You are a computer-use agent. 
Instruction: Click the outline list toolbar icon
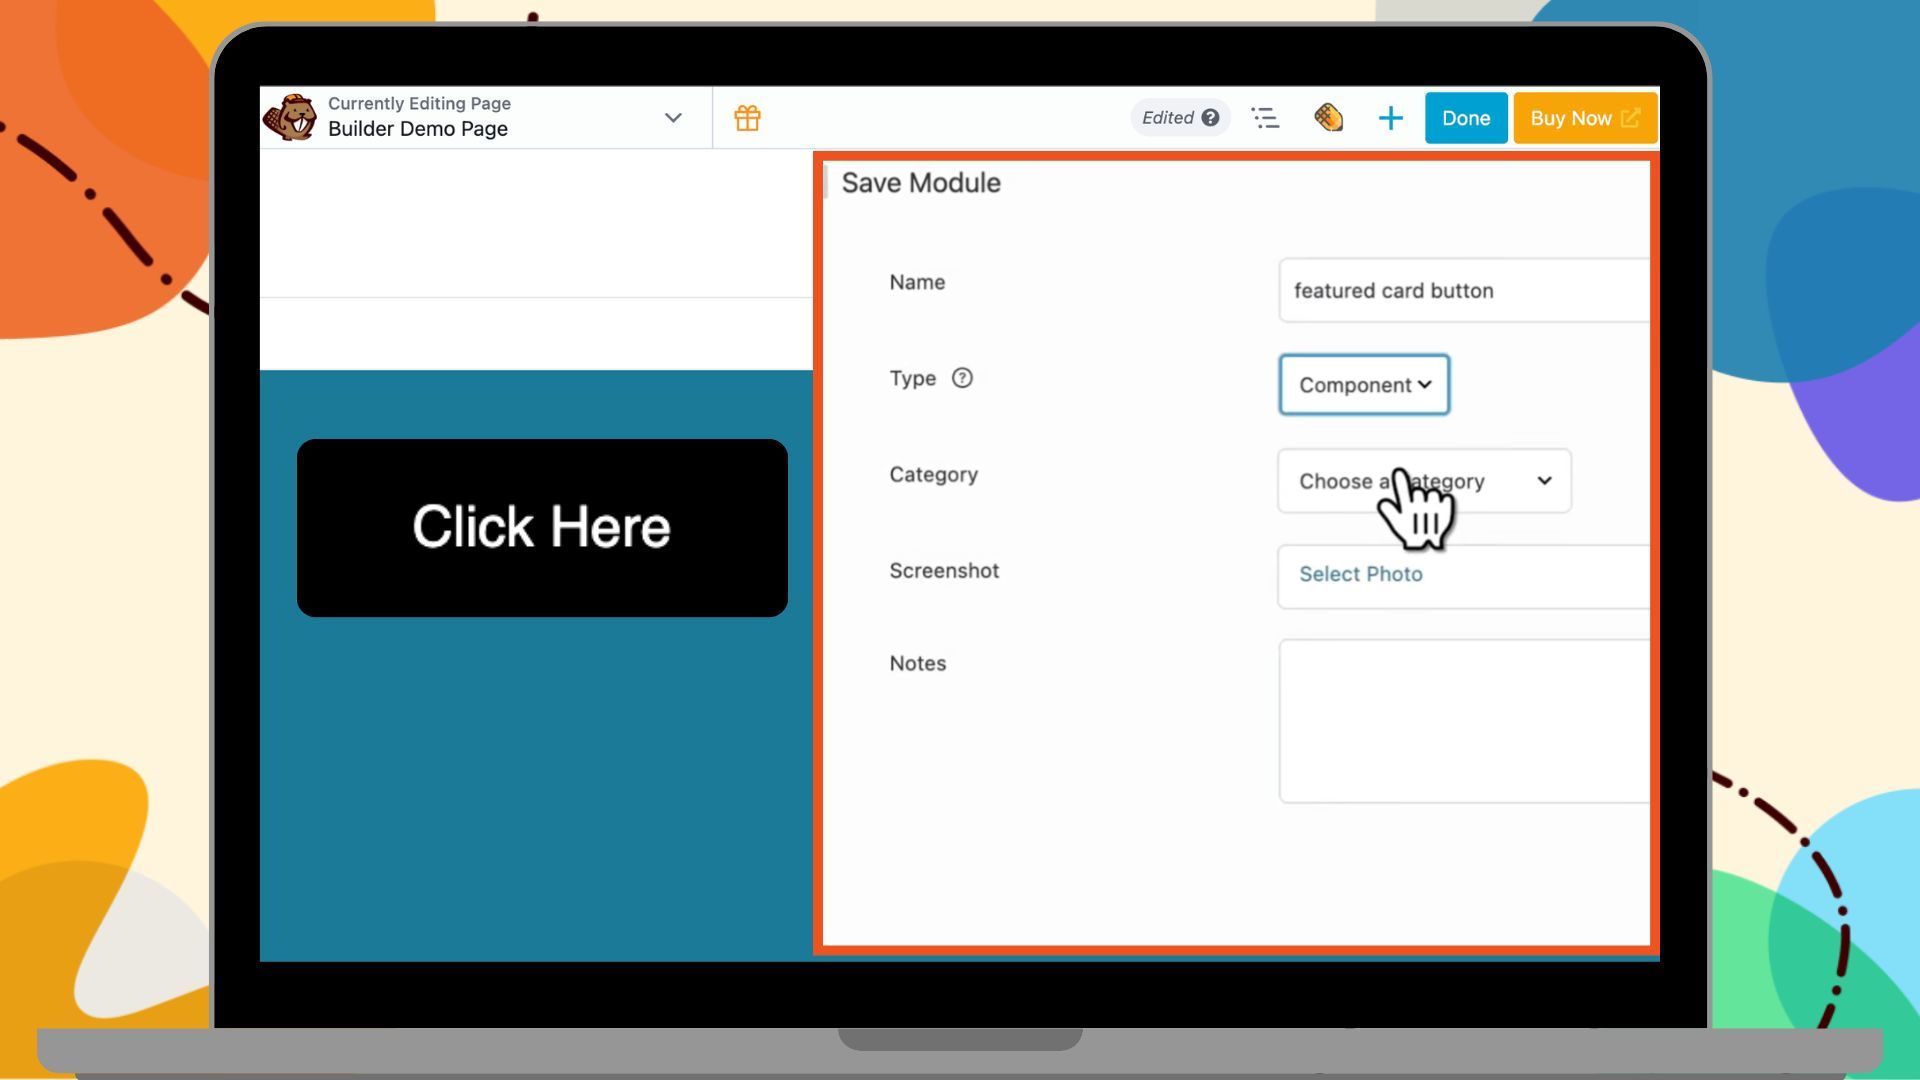[x=1265, y=117]
